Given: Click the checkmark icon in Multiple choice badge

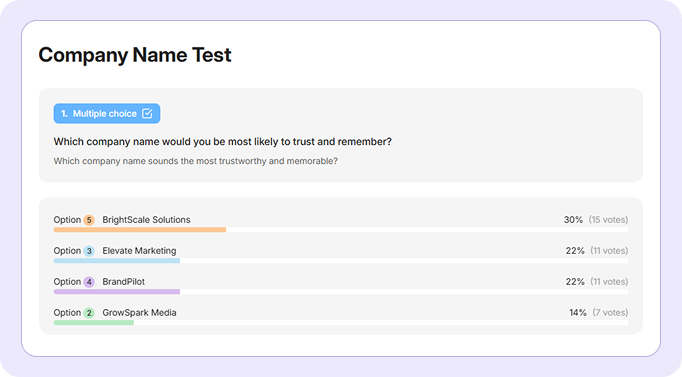Looking at the screenshot, I should click(147, 113).
